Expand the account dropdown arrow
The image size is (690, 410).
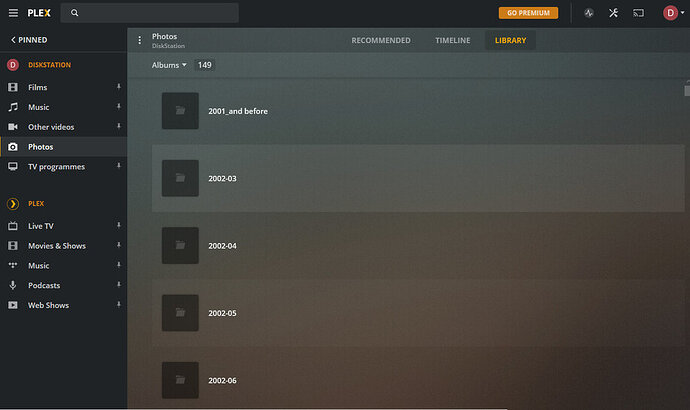[x=683, y=13]
